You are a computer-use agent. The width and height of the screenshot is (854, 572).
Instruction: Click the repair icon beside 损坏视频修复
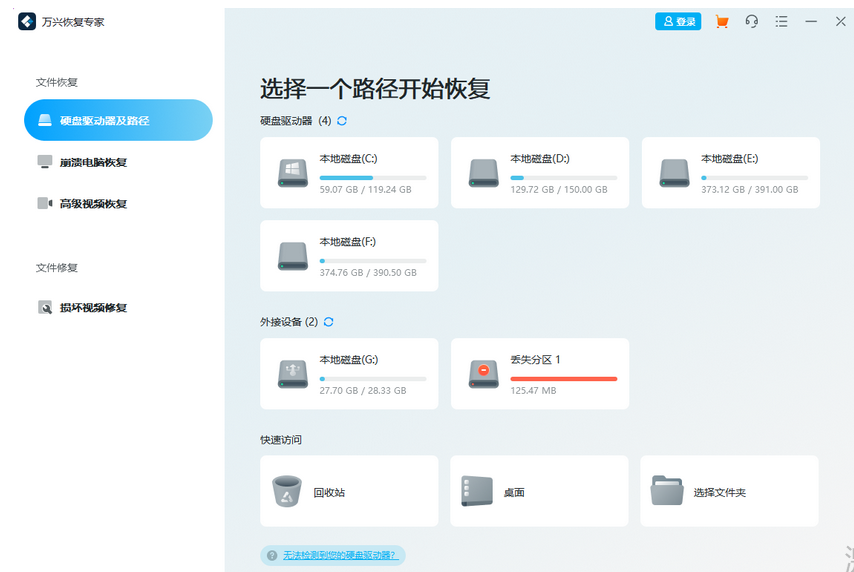point(45,307)
